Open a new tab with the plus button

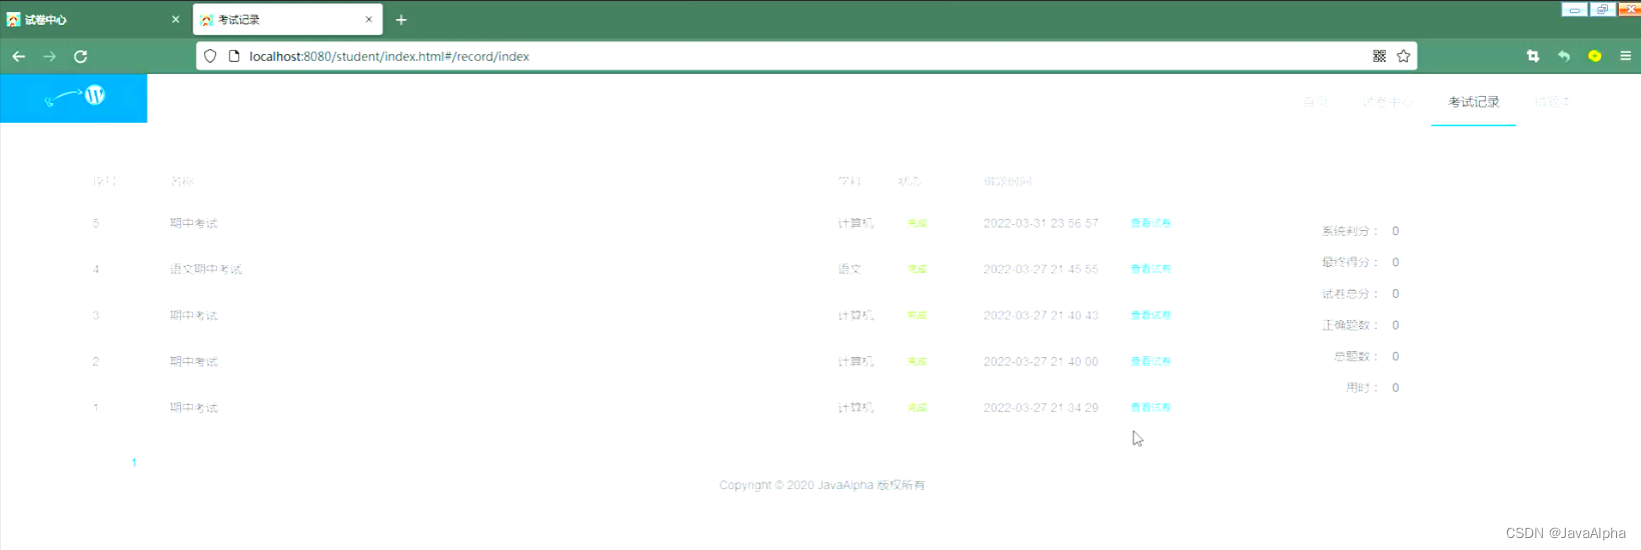(x=401, y=19)
